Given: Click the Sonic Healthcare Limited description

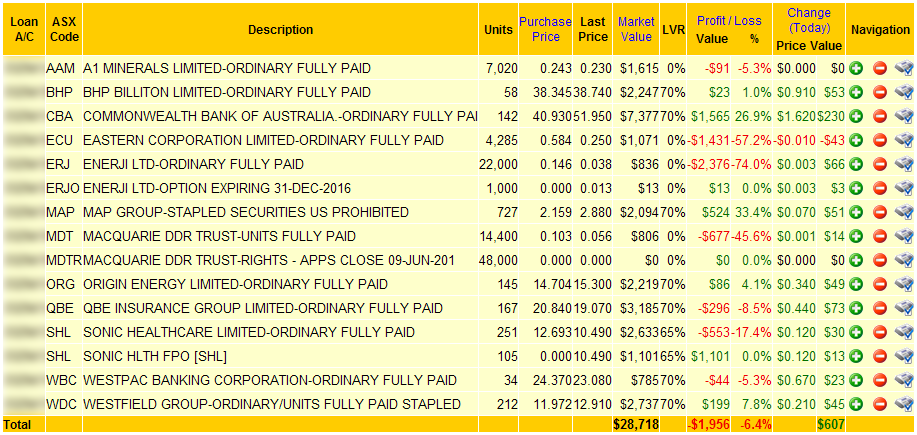Looking at the screenshot, I should [x=249, y=333].
